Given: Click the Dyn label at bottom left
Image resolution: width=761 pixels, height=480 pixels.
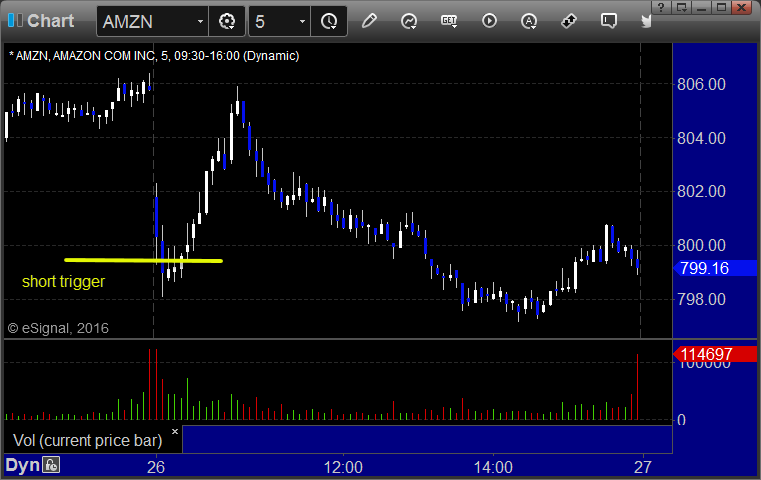Looking at the screenshot, I should click(22, 465).
